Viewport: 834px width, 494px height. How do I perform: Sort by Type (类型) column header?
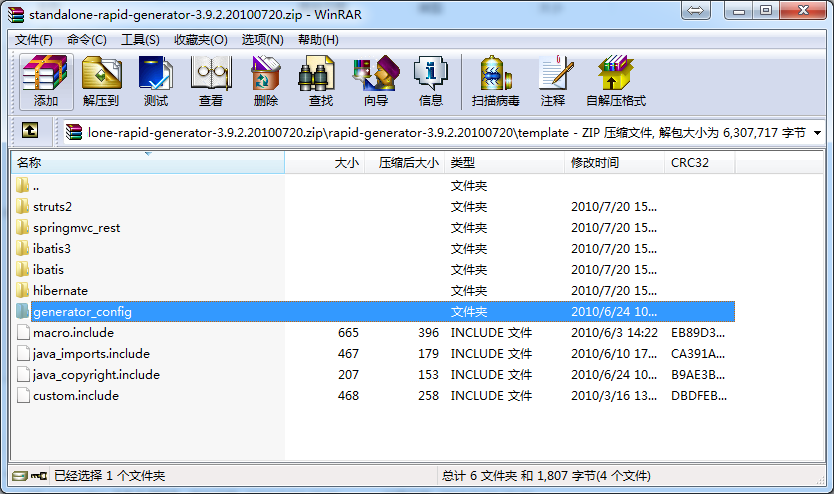[504, 163]
